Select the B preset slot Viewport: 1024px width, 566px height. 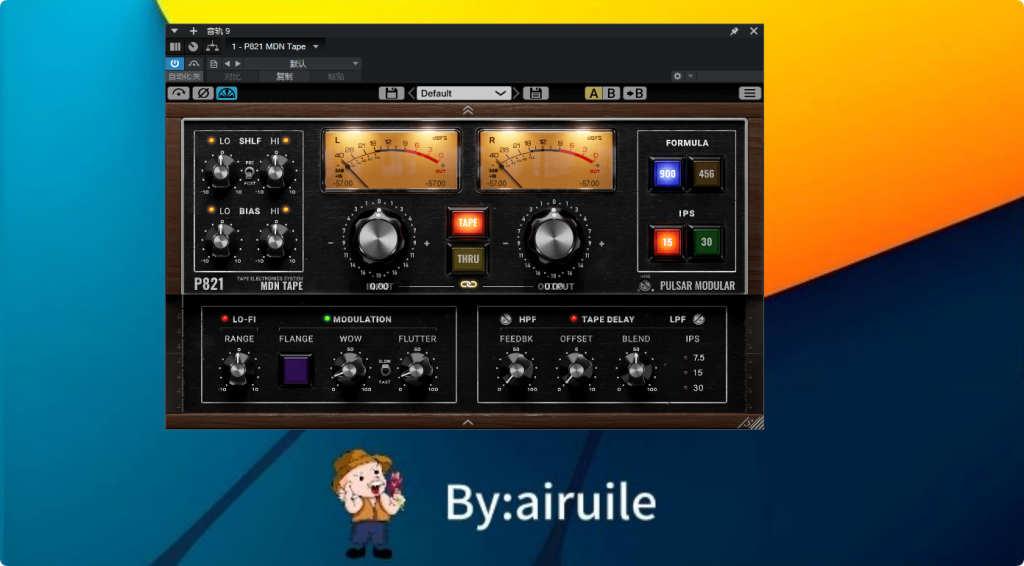tap(611, 93)
